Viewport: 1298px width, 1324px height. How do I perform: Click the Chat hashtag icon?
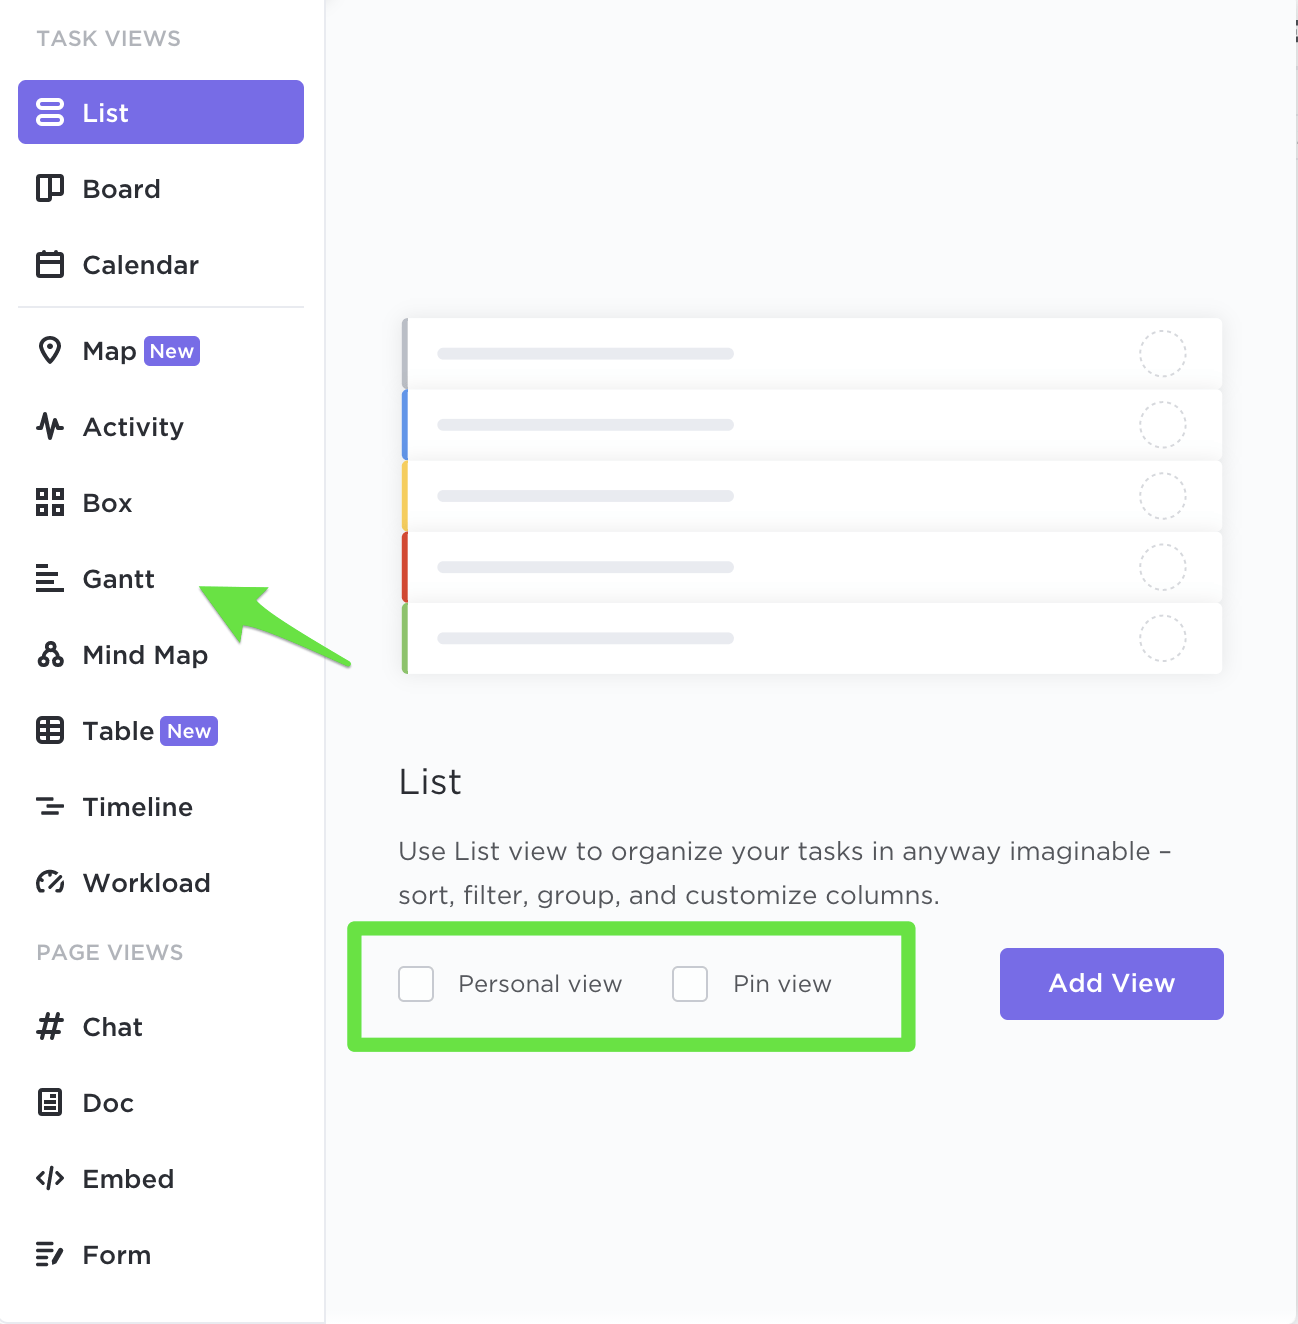pyautogui.click(x=50, y=1027)
